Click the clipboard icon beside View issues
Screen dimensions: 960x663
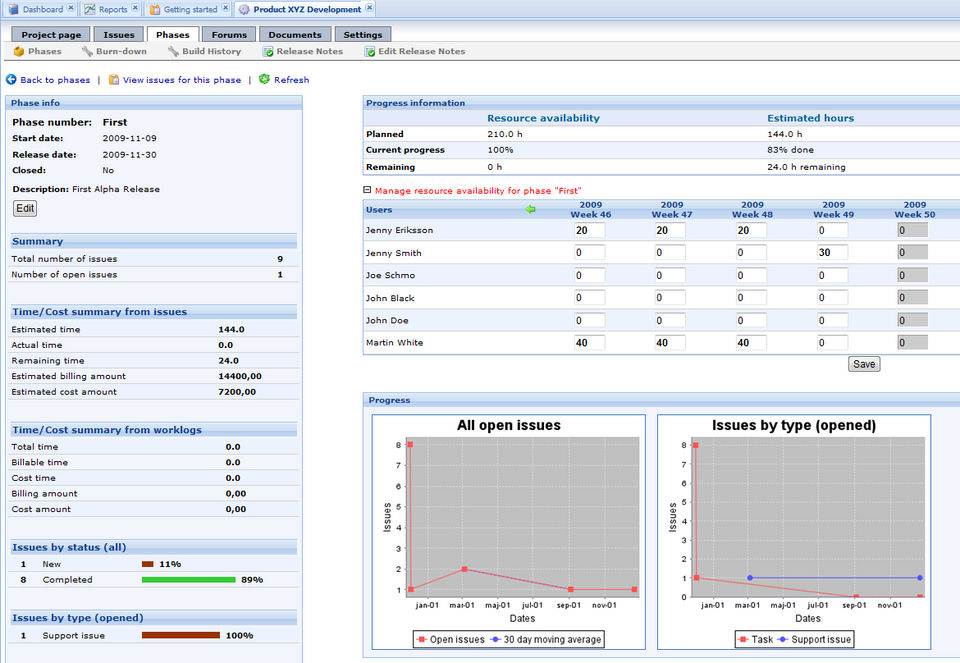[114, 80]
